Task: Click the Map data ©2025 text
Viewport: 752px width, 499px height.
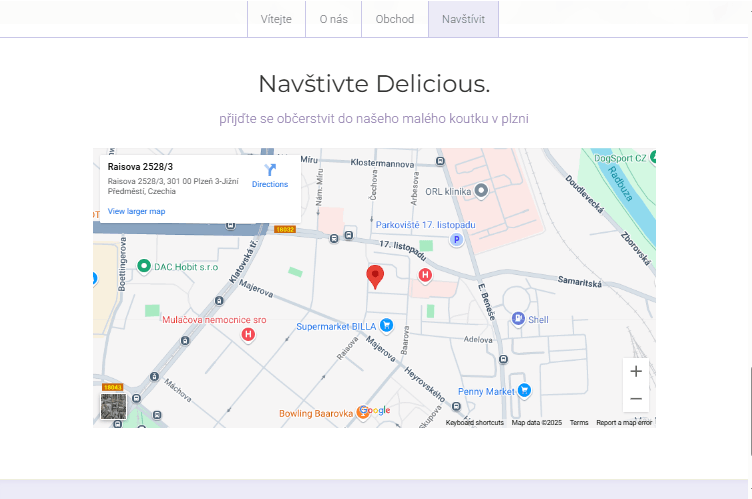Action: point(537,423)
